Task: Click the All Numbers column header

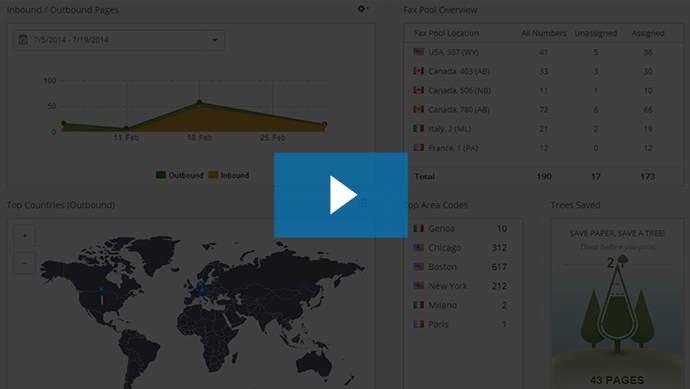Action: coord(544,33)
